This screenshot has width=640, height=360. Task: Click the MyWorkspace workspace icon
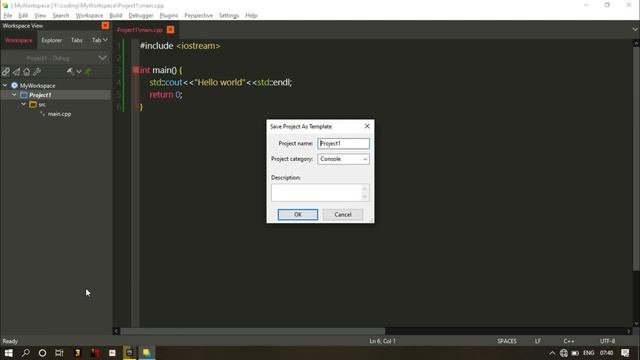coord(14,86)
